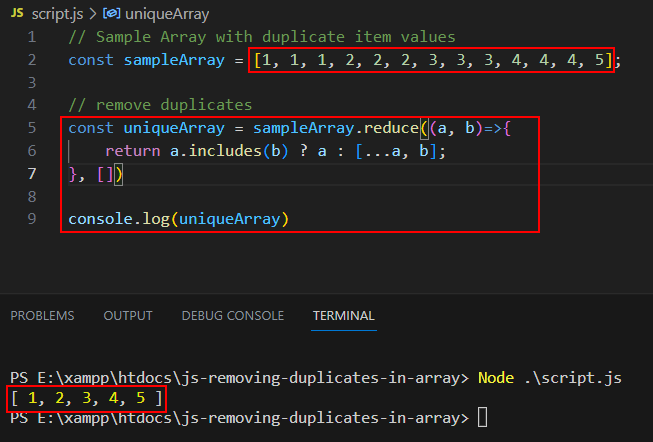Click line number 1 in gutter
The image size is (653, 442).
click(x=32, y=37)
